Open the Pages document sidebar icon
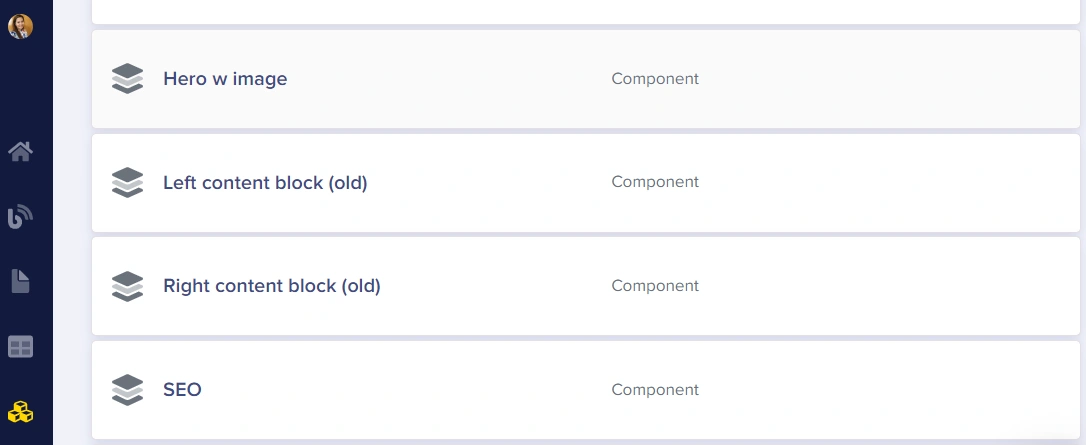Viewport: 1086px width, 445px height. (20, 281)
